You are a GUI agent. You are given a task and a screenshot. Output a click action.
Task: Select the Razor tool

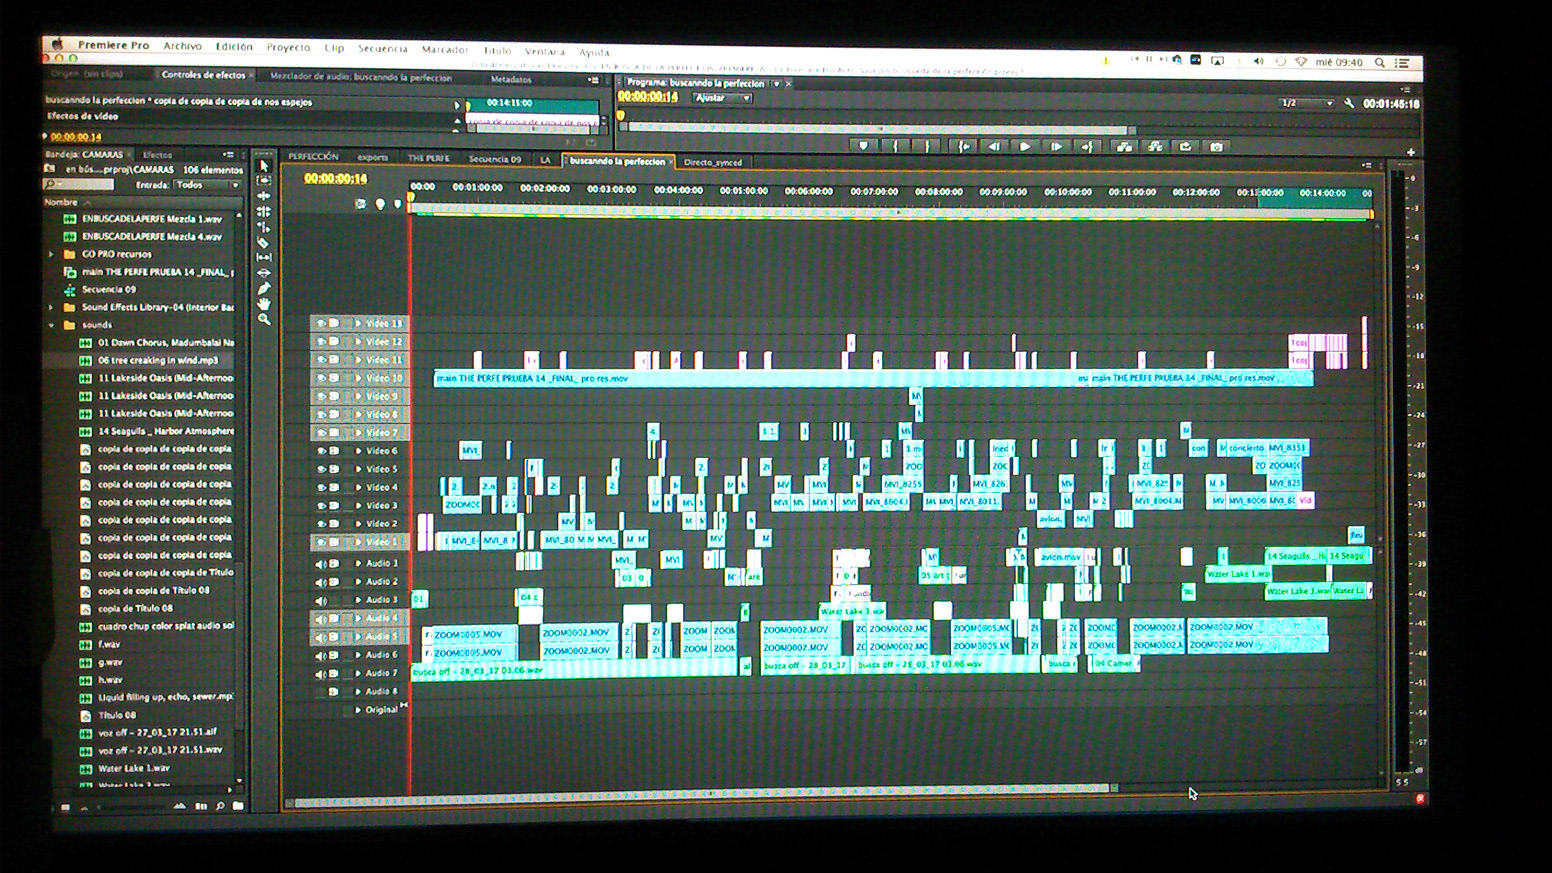264,242
